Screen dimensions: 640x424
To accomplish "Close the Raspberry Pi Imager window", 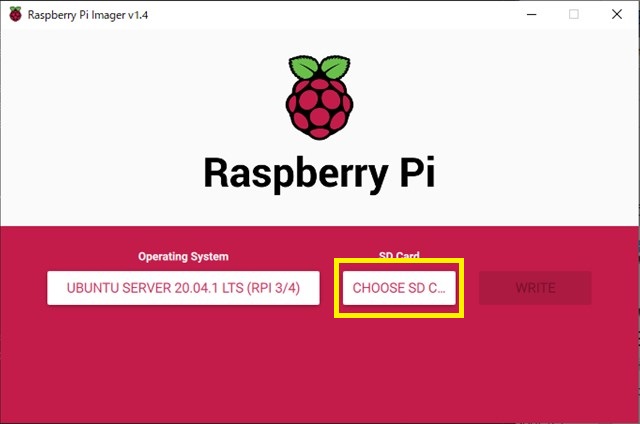I will click(617, 14).
